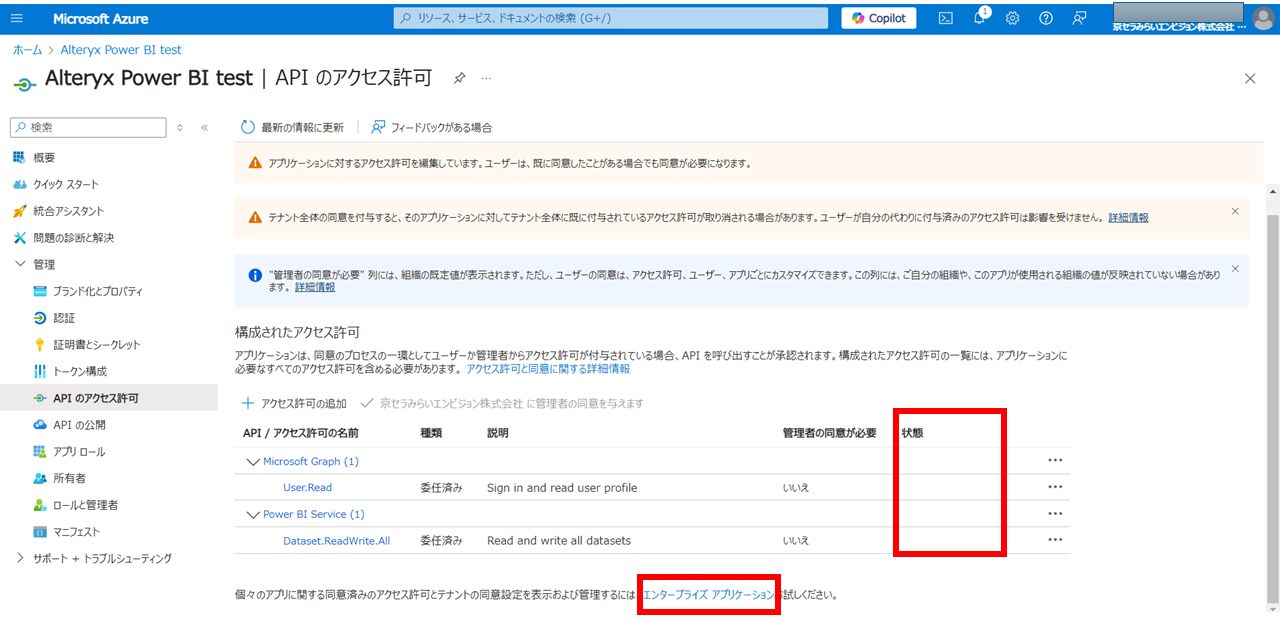Go to Alteryx Power BI test breadcrumb

pyautogui.click(x=121, y=49)
